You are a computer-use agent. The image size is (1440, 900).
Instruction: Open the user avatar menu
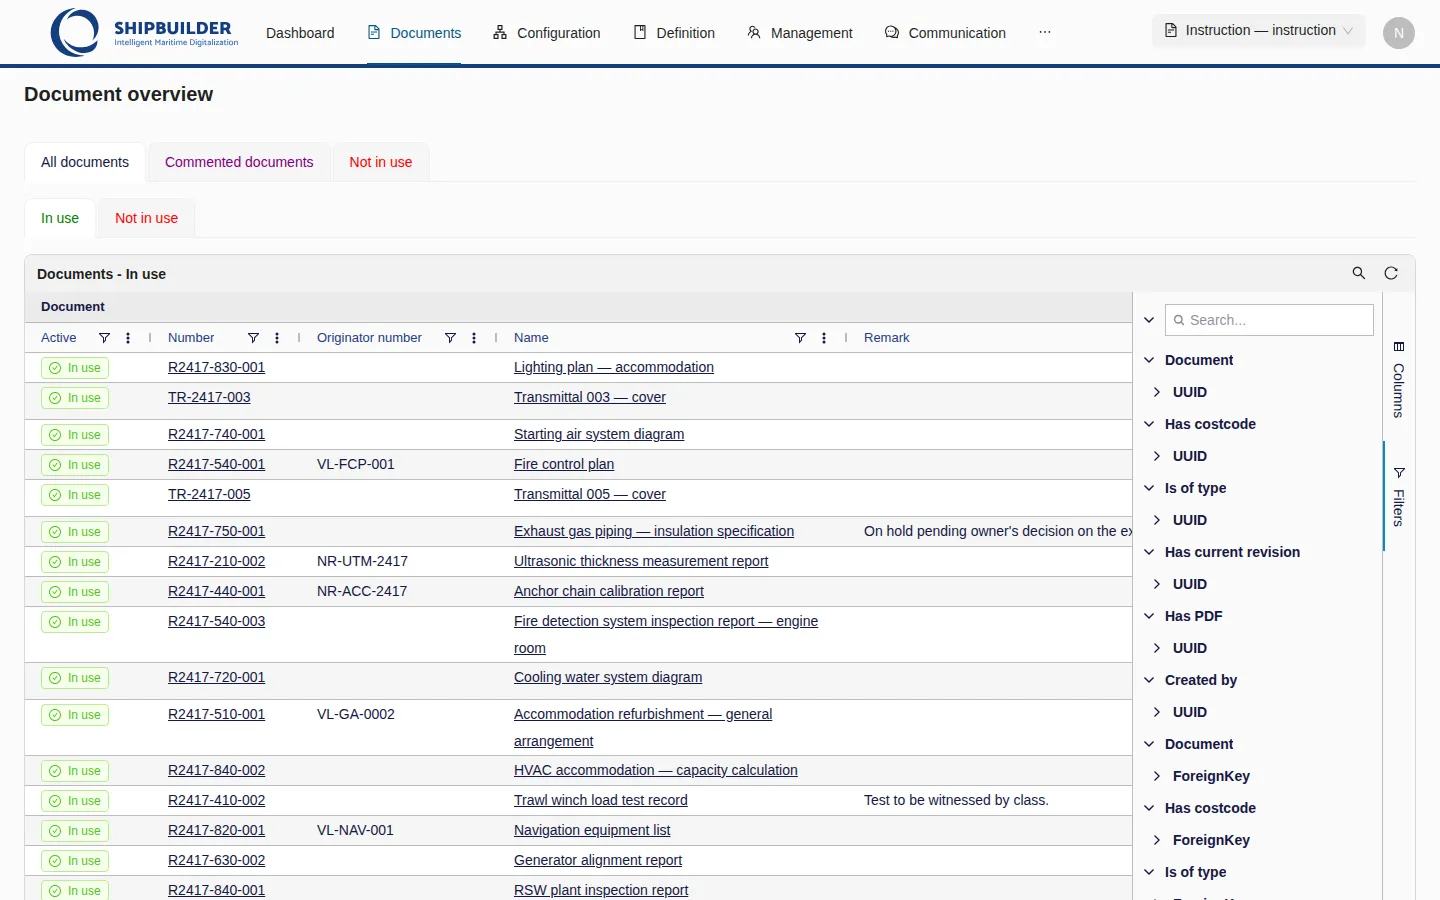[x=1398, y=33]
